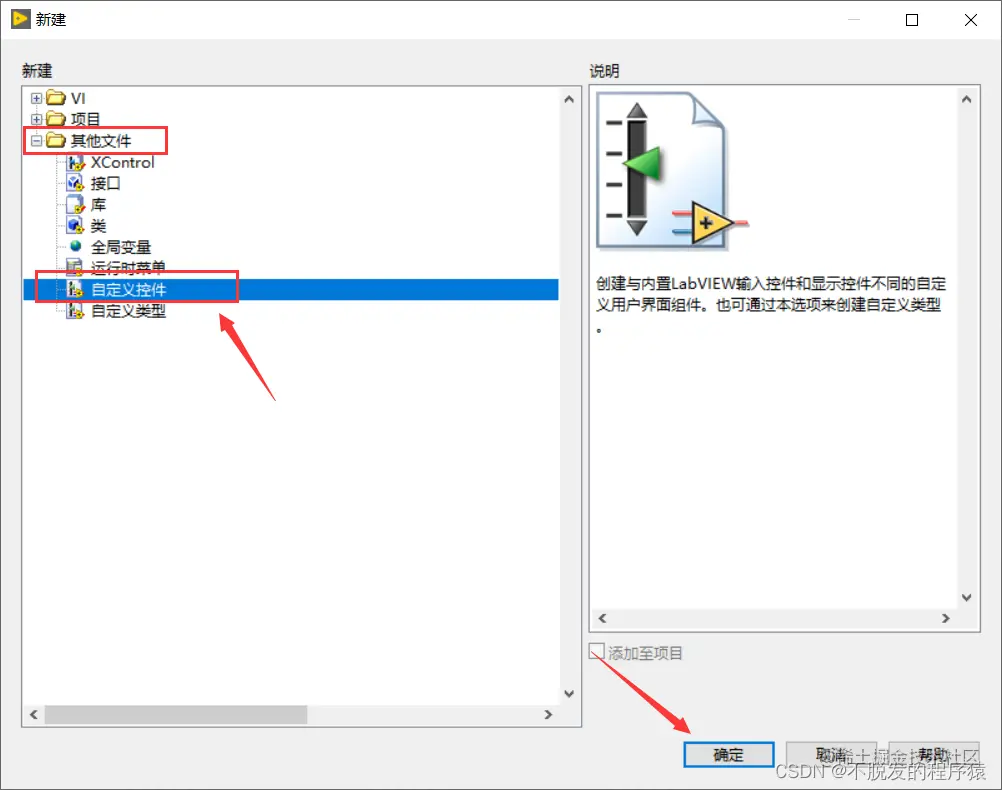Select the 类 class icon
This screenshot has width=1002, height=790.
pyautogui.click(x=75, y=226)
